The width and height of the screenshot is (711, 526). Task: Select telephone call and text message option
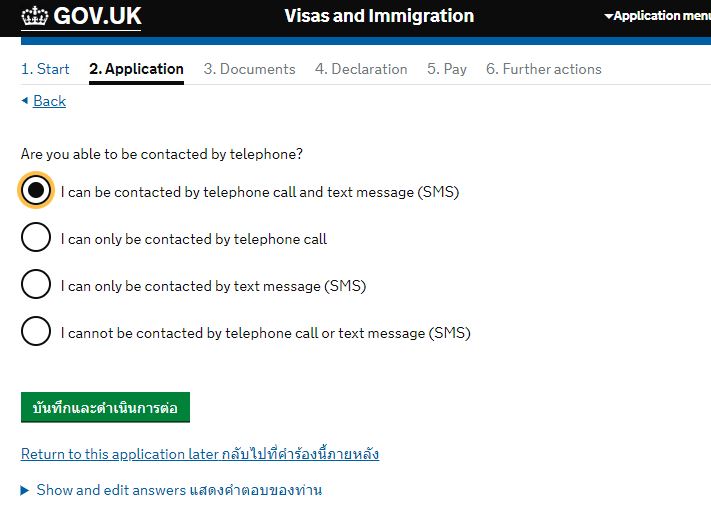[x=35, y=191]
